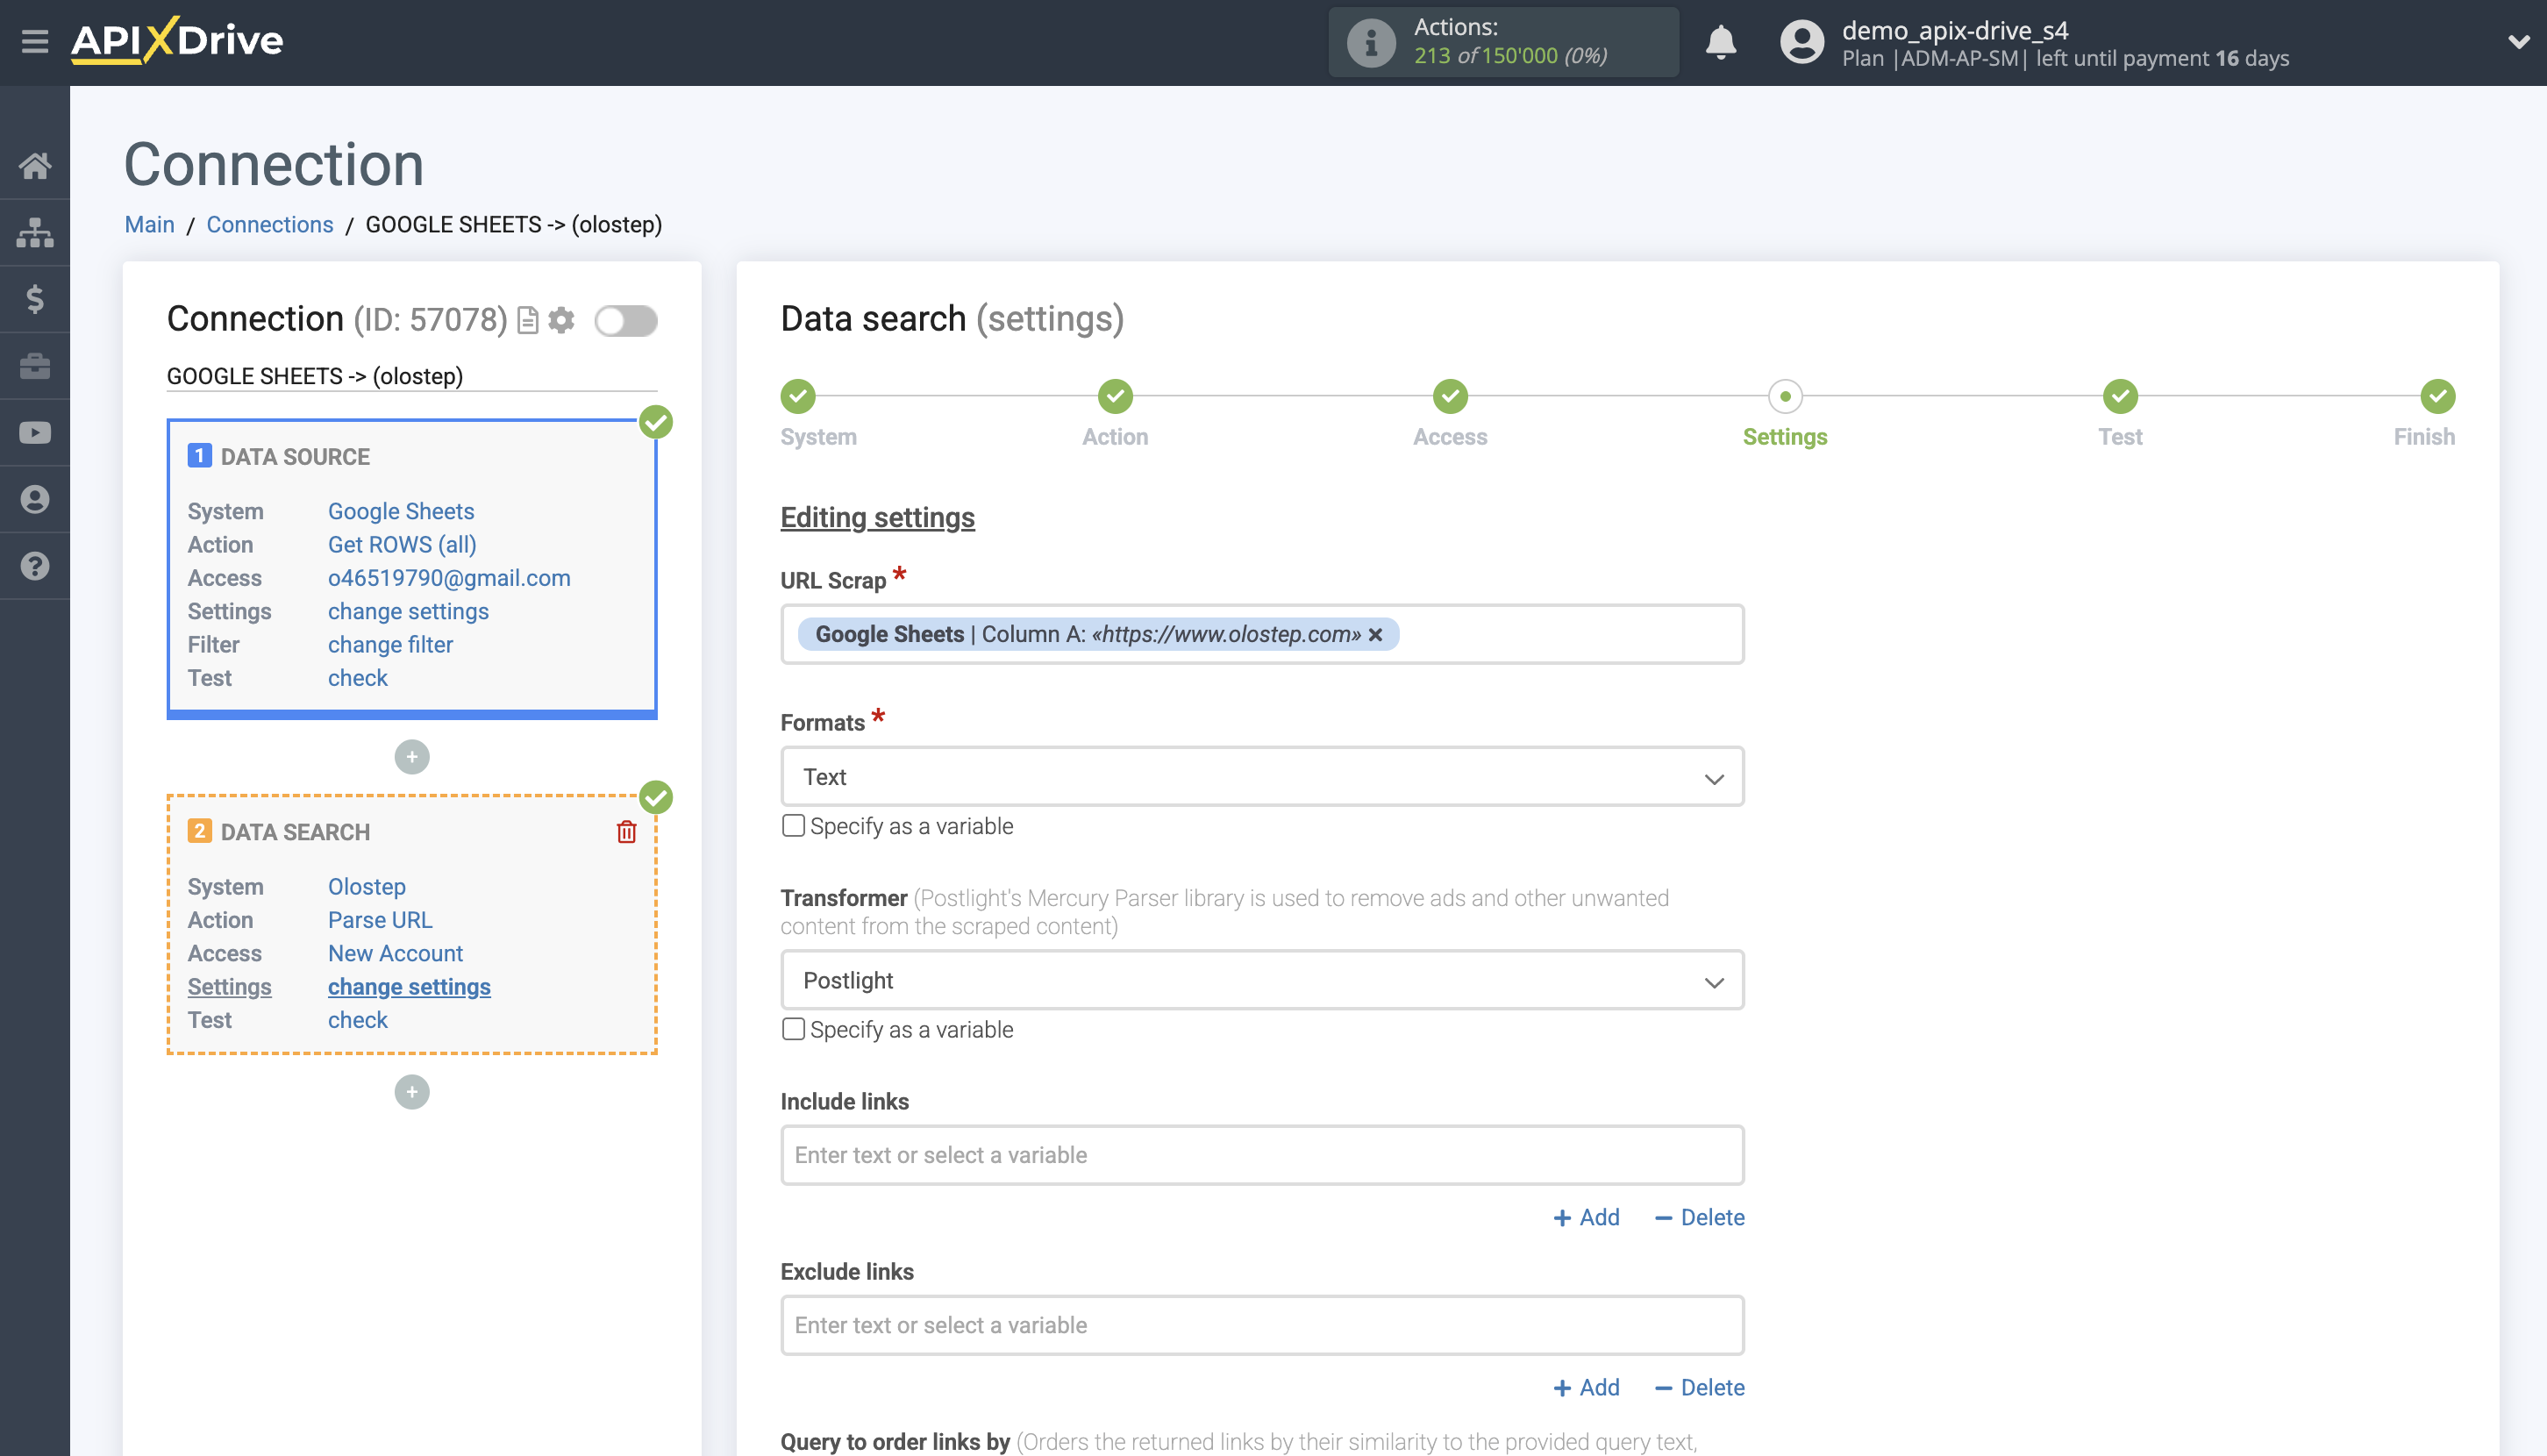Screen dimensions: 2547x1456
Task: Open the connections sitemap icon
Action: tap(35, 232)
